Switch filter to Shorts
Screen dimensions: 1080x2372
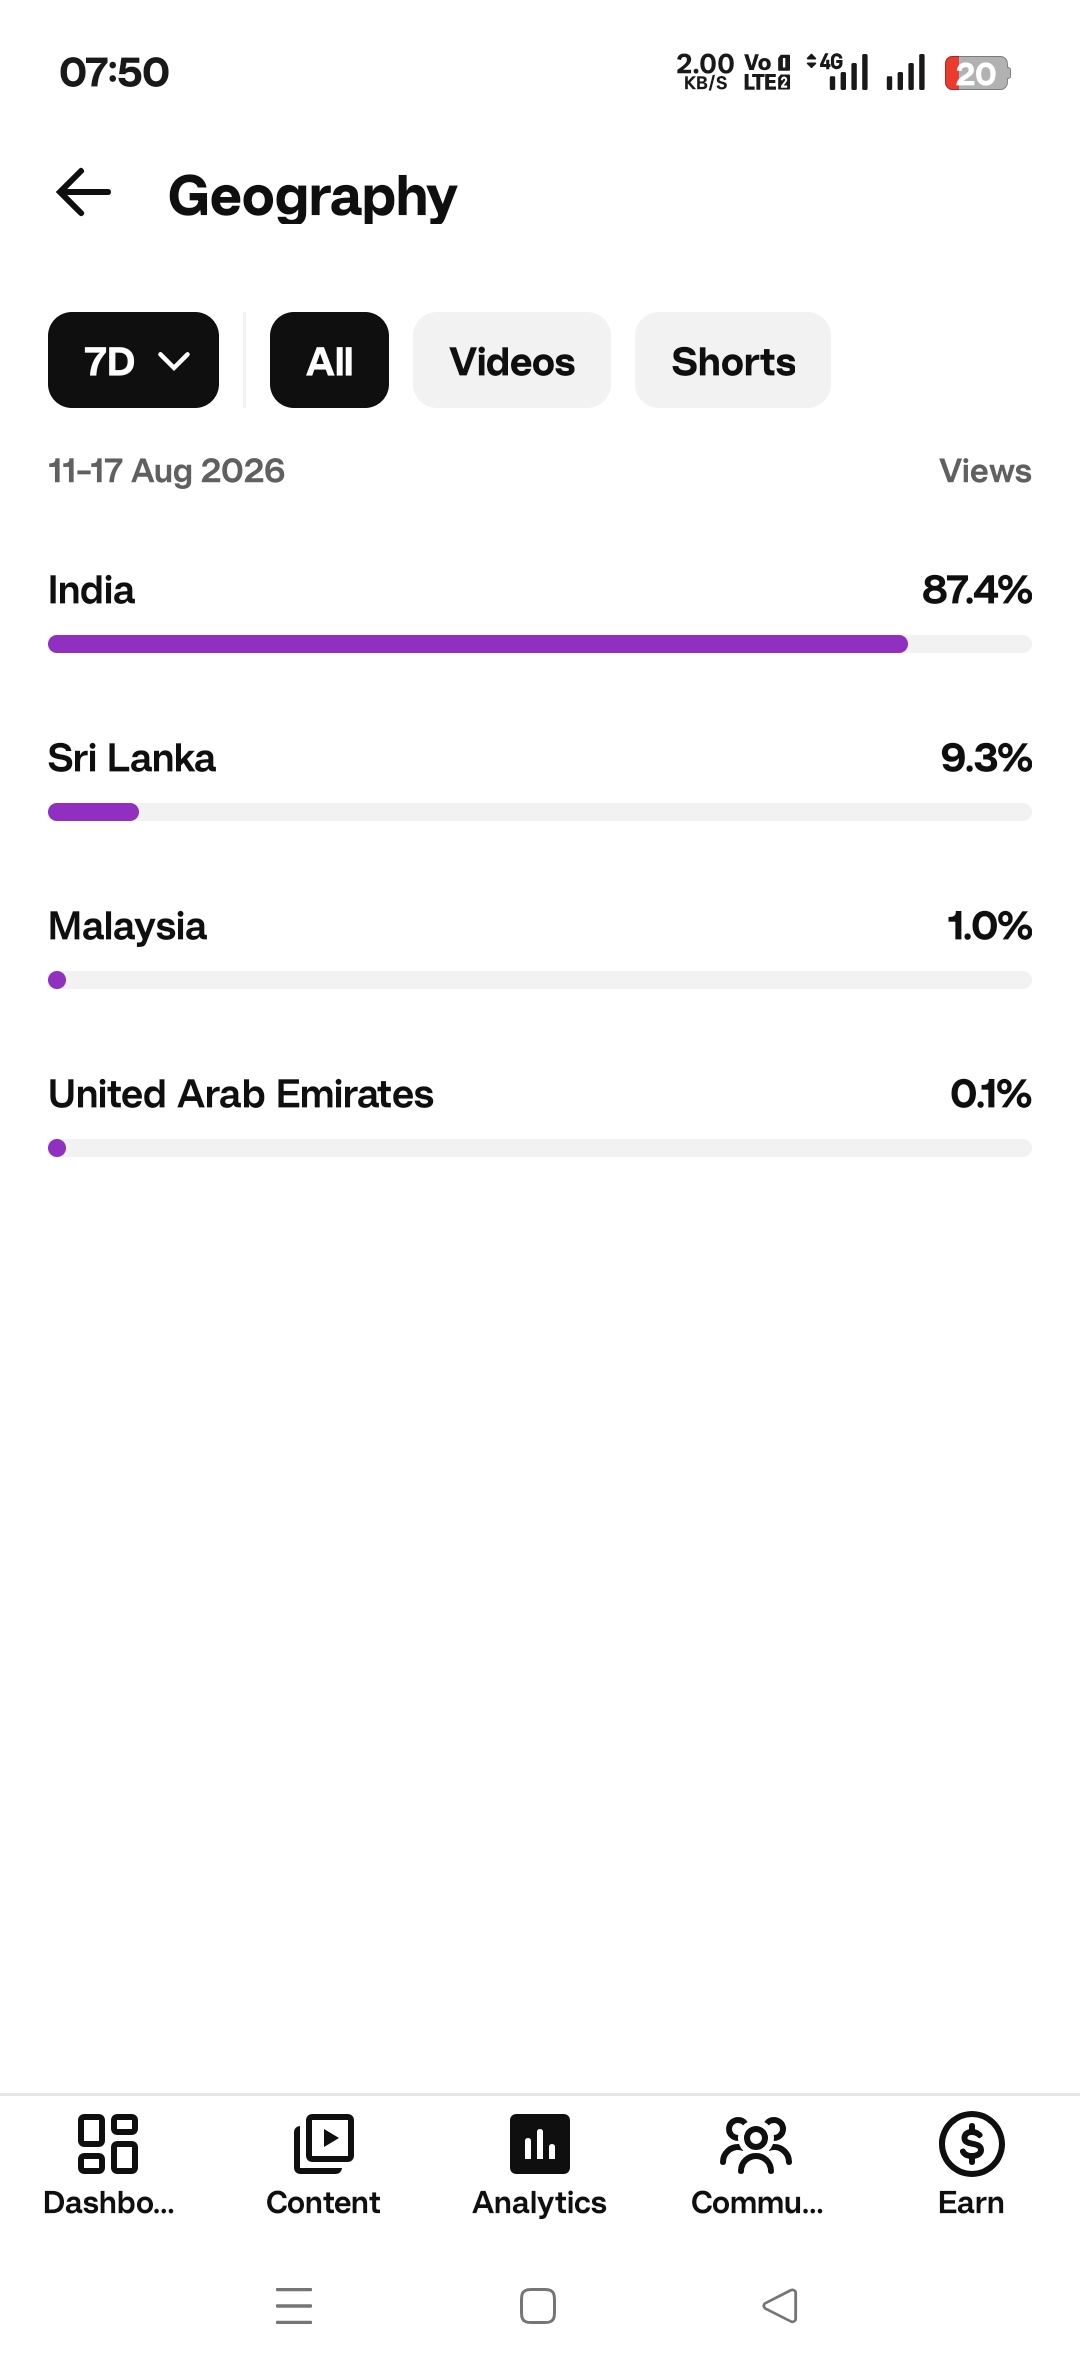(x=733, y=360)
